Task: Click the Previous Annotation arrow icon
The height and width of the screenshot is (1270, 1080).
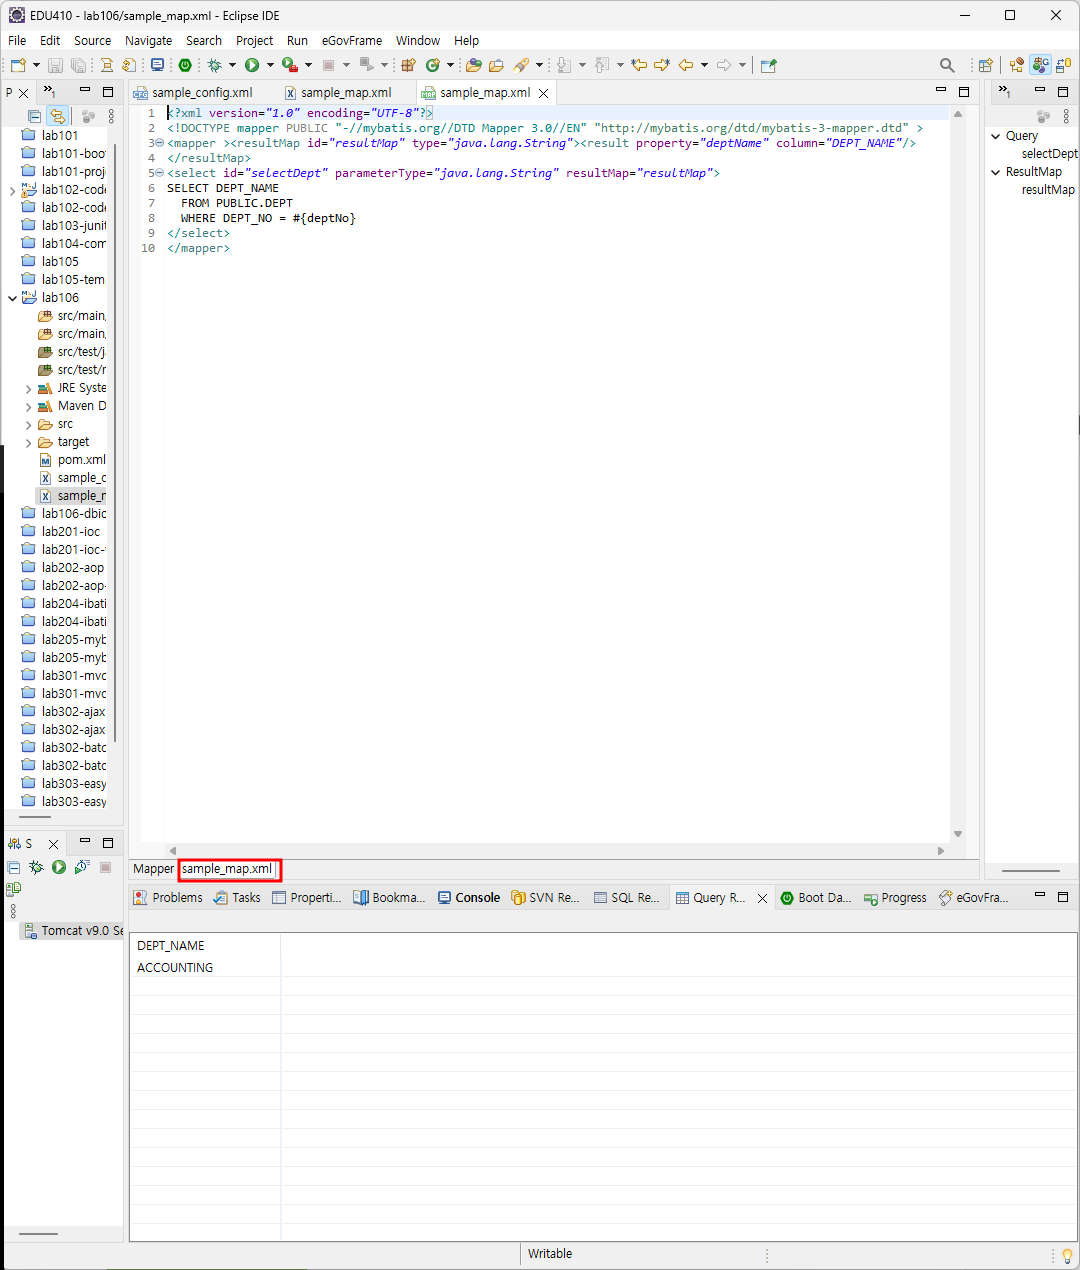Action: coord(602,65)
